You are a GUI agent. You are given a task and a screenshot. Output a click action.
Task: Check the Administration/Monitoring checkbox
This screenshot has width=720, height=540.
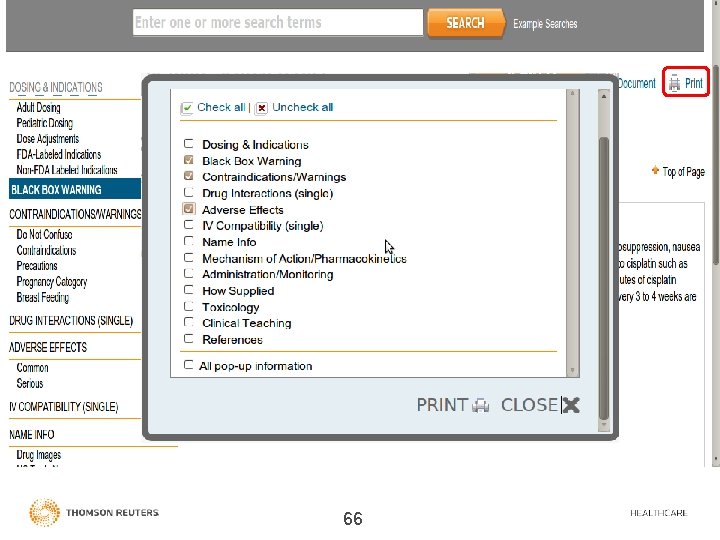click(x=188, y=273)
